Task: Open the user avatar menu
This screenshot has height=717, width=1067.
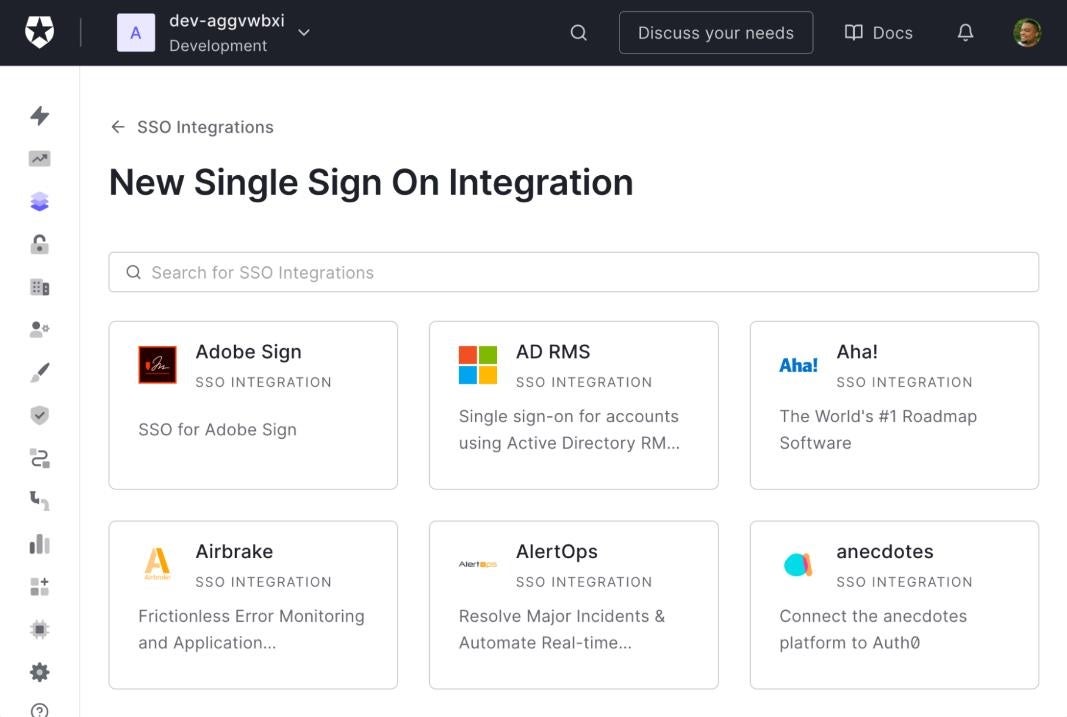Action: (1027, 33)
